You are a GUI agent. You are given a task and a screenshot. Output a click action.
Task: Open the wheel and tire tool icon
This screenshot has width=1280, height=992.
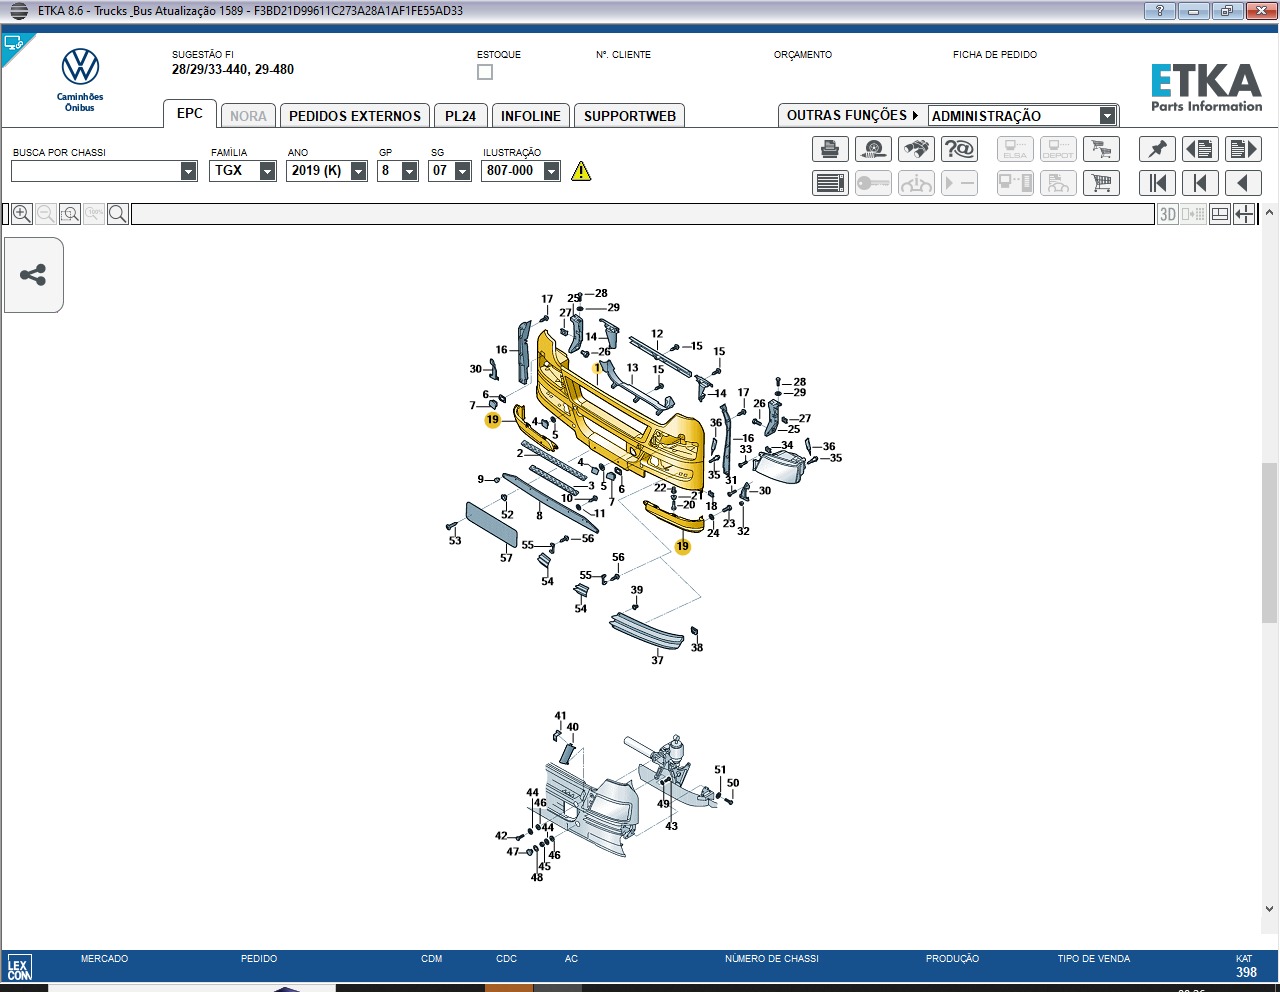pyautogui.click(x=873, y=149)
